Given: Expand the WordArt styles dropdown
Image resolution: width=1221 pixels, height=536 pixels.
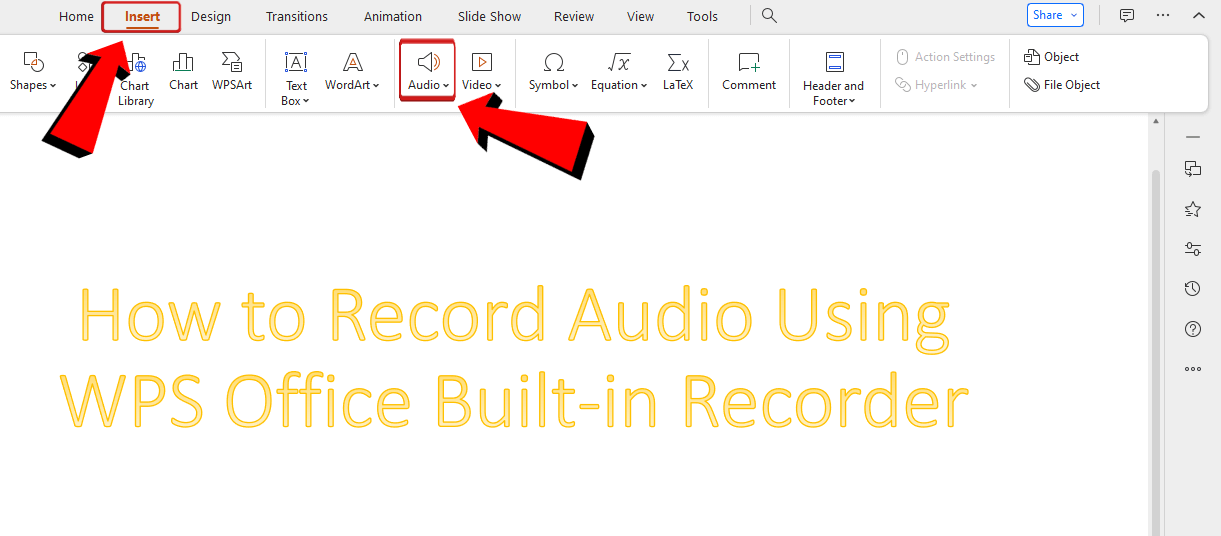Looking at the screenshot, I should (x=352, y=72).
